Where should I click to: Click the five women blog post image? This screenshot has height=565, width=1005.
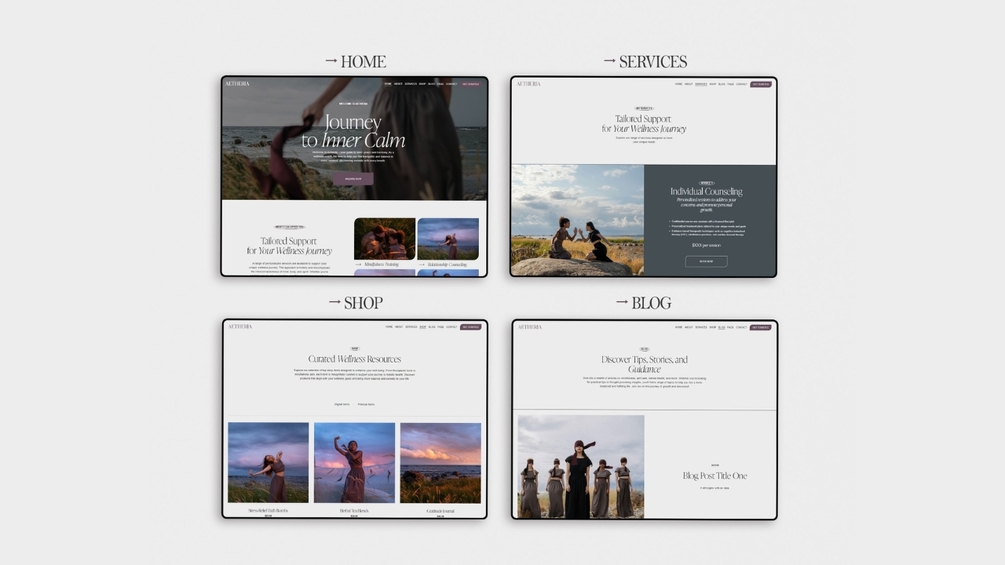[x=581, y=467]
